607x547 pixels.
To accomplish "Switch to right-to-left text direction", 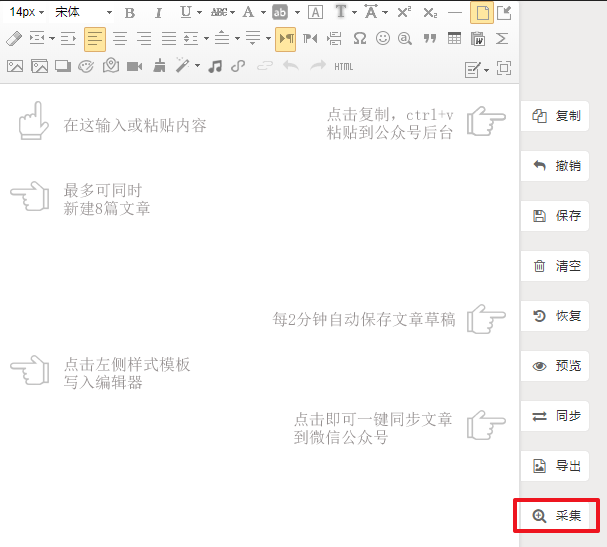I will [310, 38].
